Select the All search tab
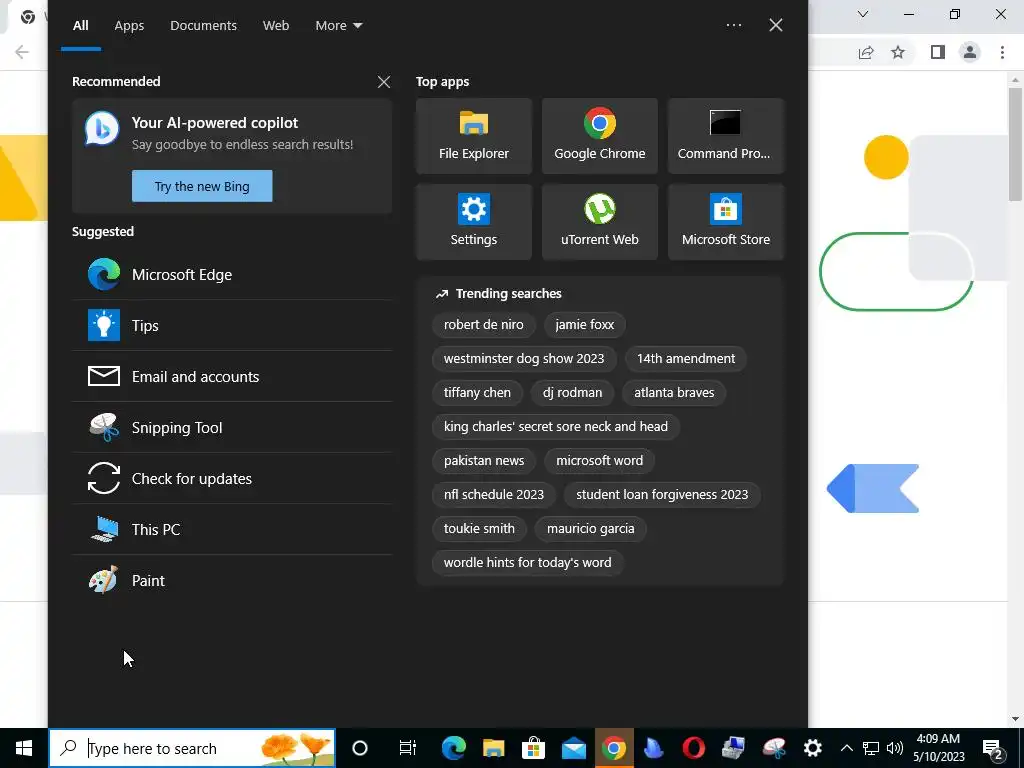This screenshot has width=1024, height=768. point(80,25)
